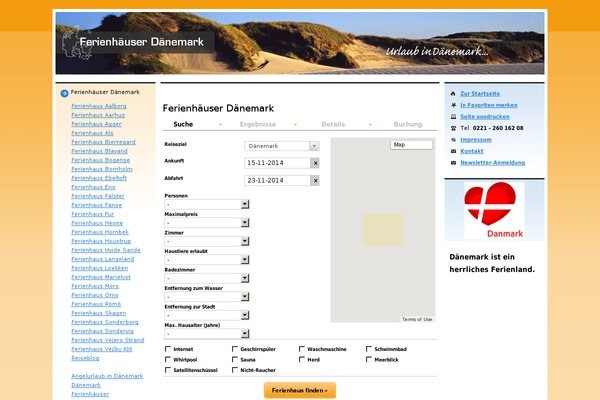Click the telephone icon beside Tel. number
Viewport: 600px width, 400px height.
453,128
